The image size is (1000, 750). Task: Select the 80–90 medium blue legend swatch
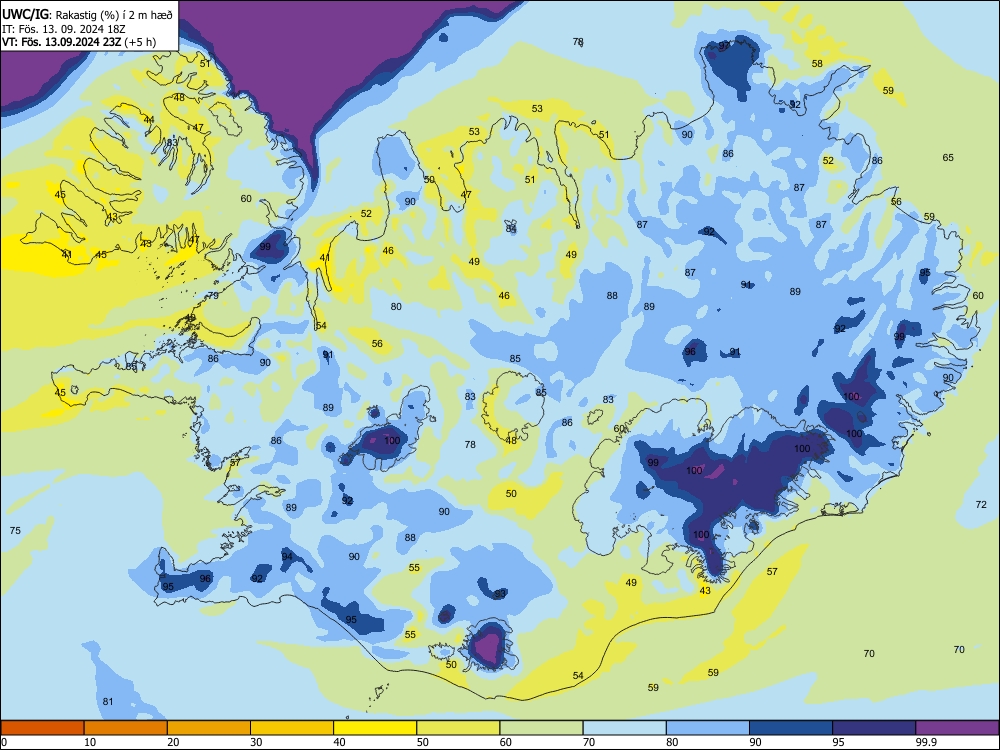pyautogui.click(x=708, y=728)
